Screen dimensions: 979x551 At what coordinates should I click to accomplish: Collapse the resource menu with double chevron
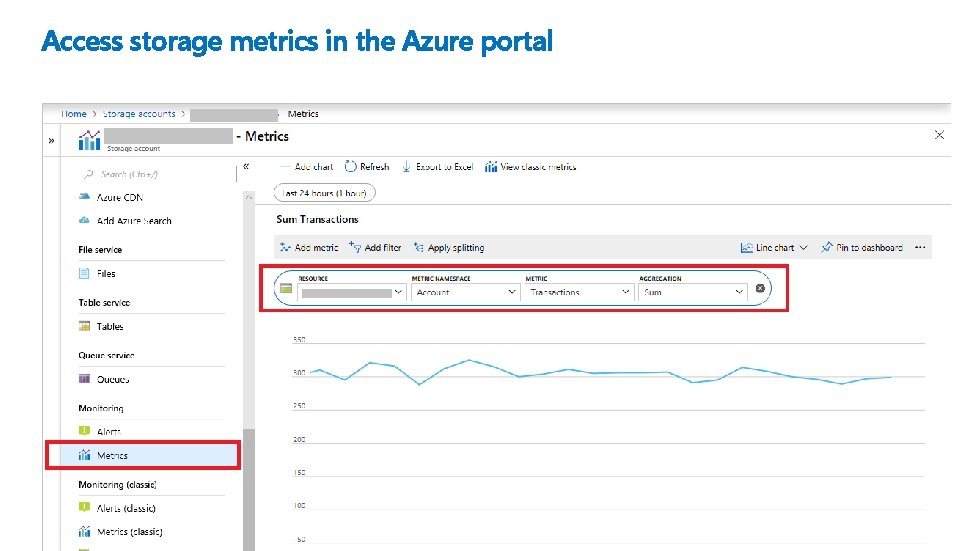click(x=246, y=166)
